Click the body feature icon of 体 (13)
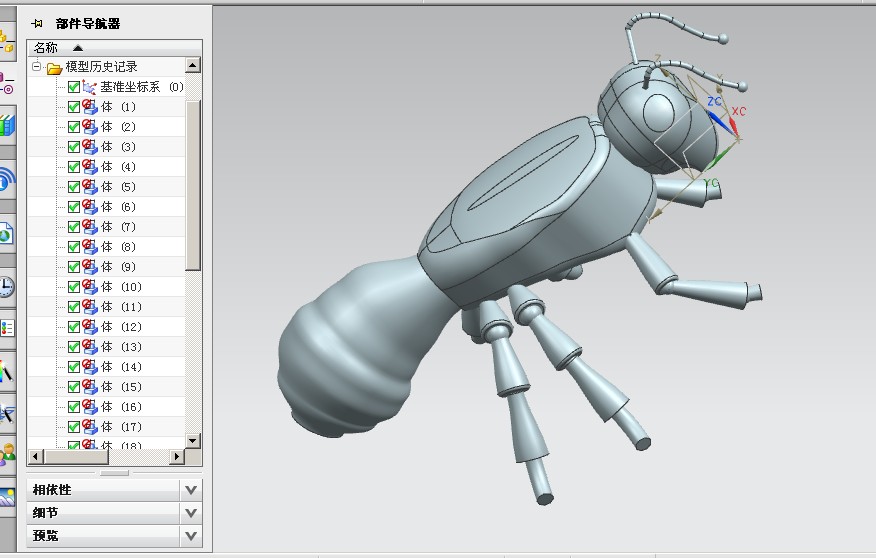This screenshot has width=876, height=558. click(90, 347)
